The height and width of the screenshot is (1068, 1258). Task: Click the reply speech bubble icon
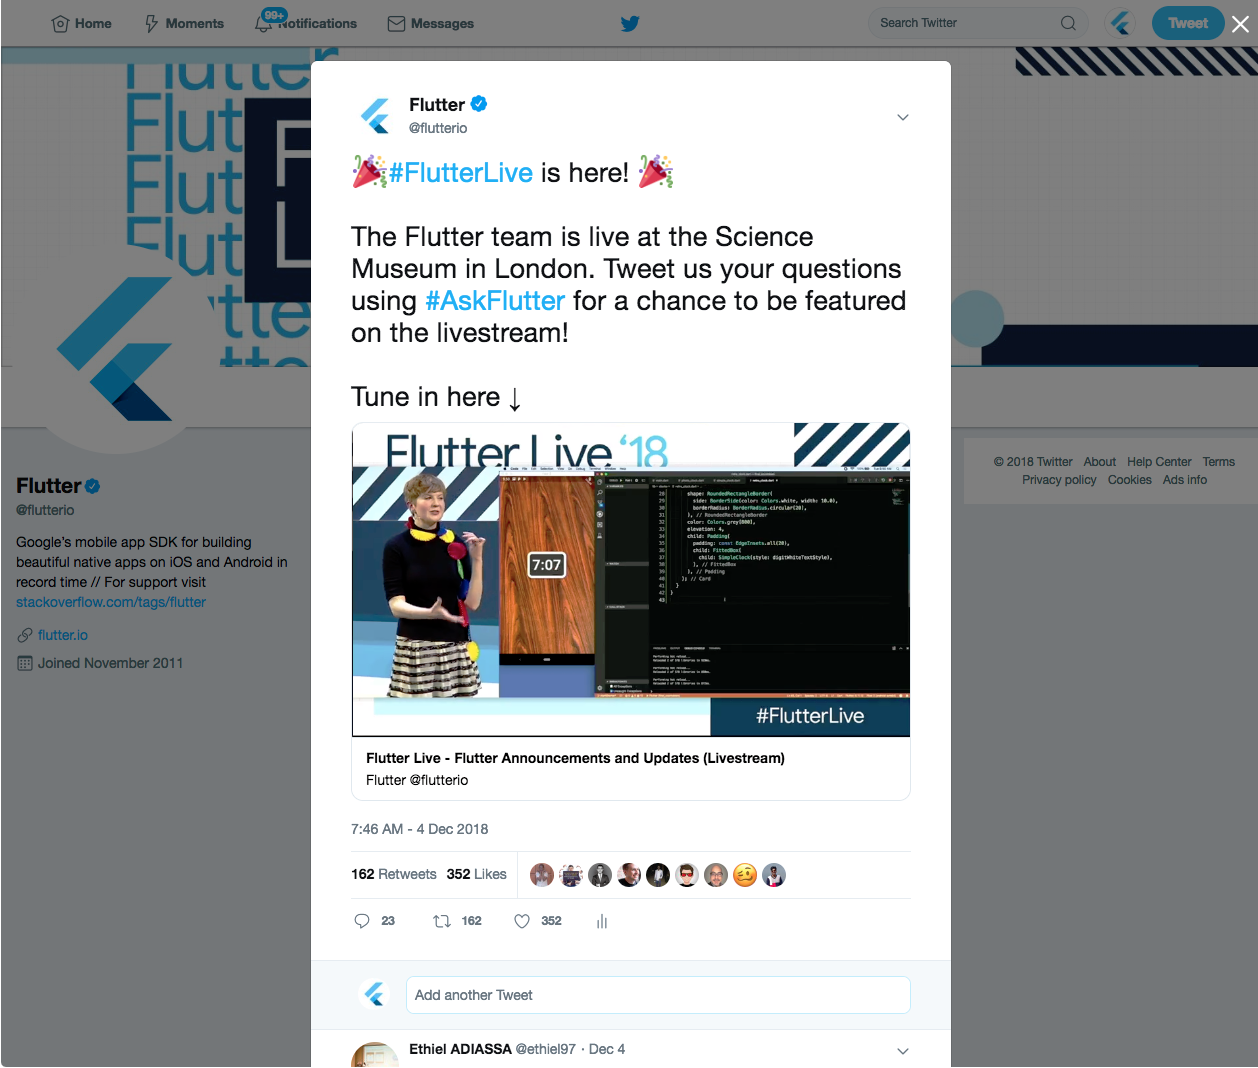coord(362,921)
